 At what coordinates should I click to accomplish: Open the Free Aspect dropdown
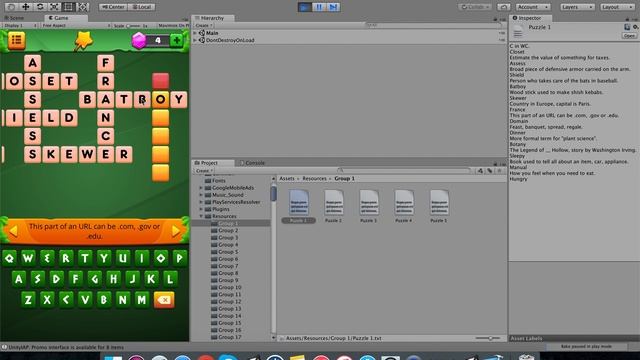coord(76,25)
